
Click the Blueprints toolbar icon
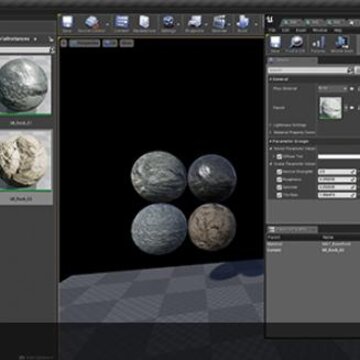click(x=194, y=22)
